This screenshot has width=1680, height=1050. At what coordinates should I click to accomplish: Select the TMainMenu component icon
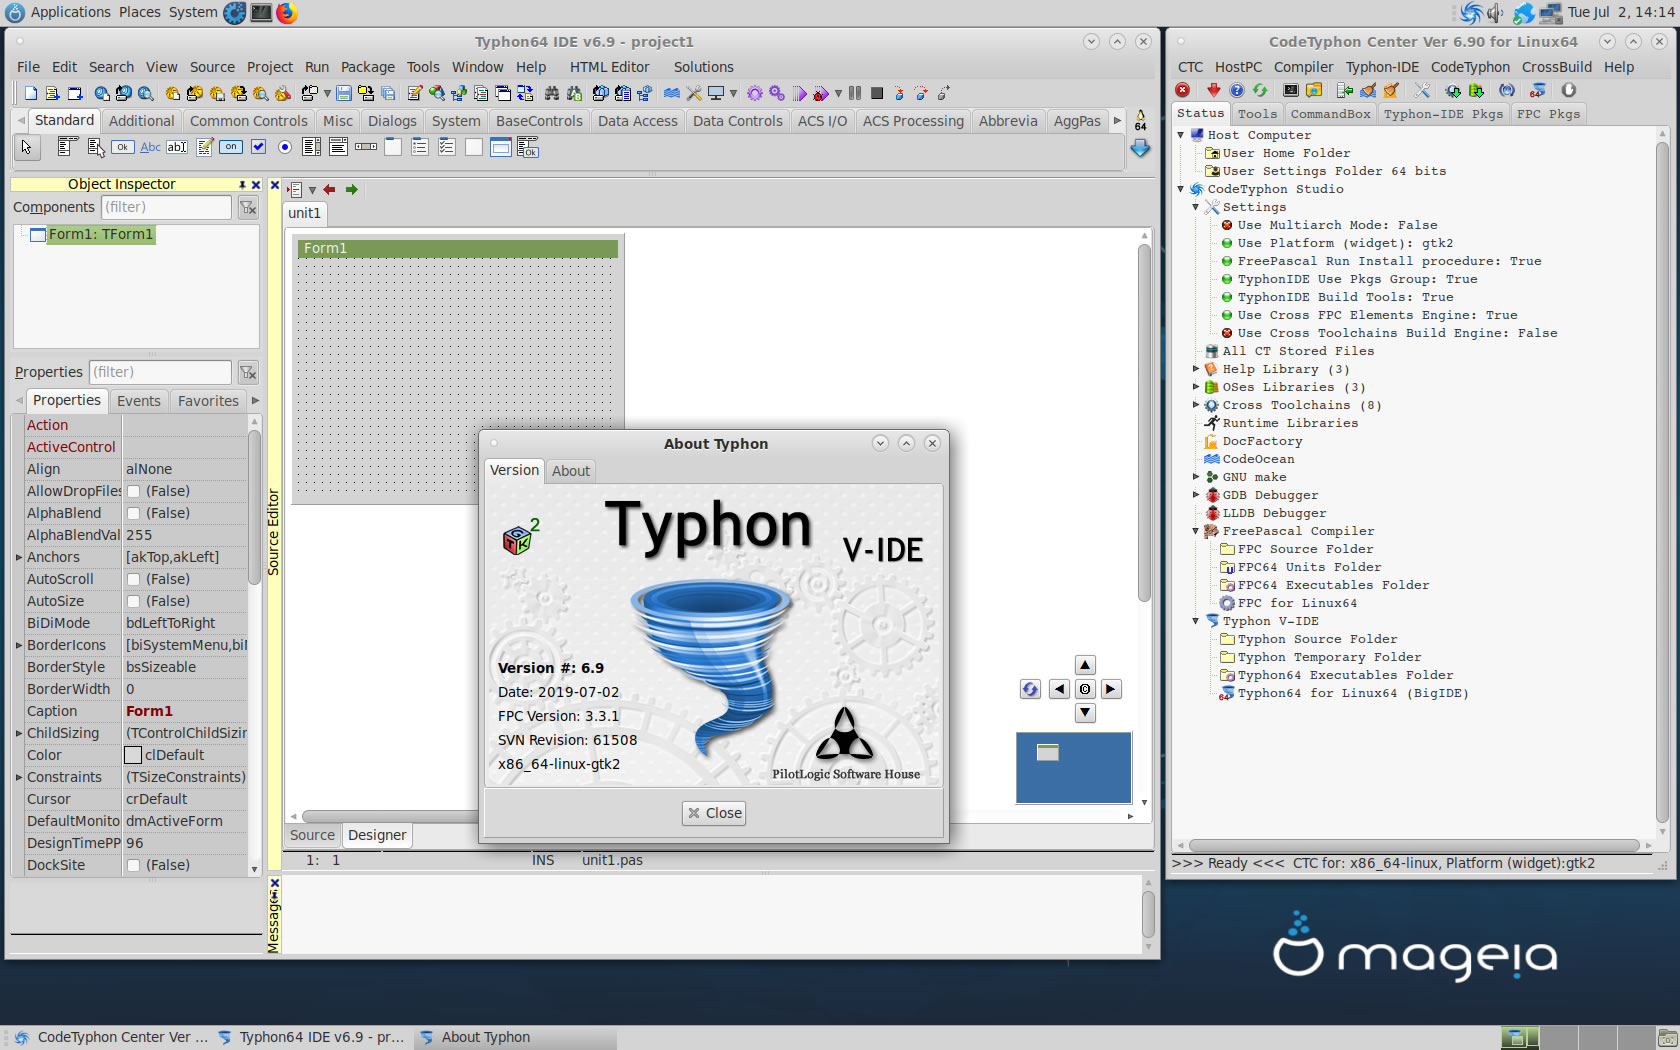[x=67, y=147]
